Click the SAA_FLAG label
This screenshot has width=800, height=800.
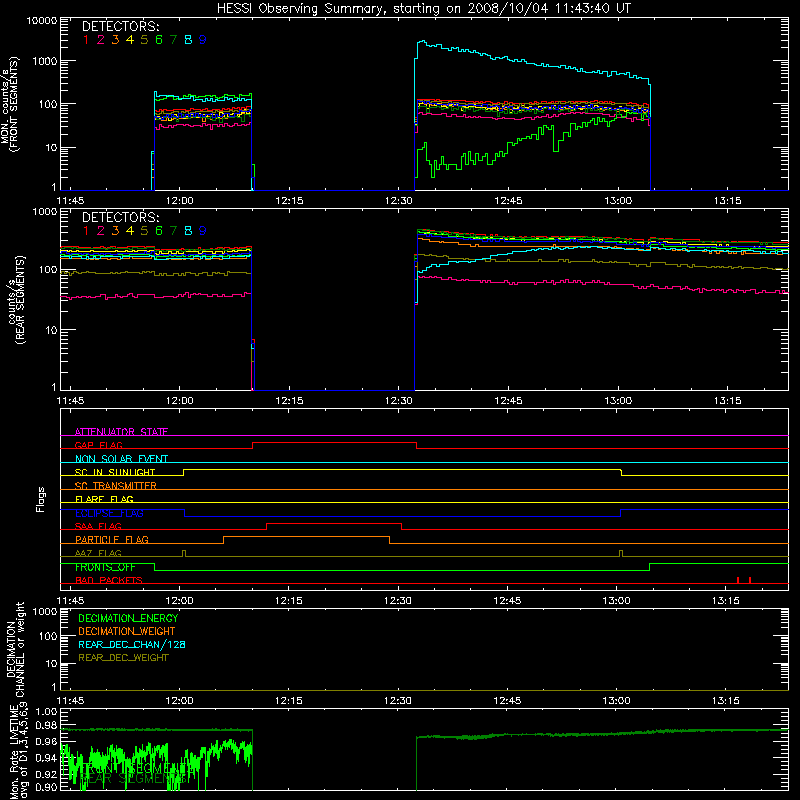click(98, 526)
